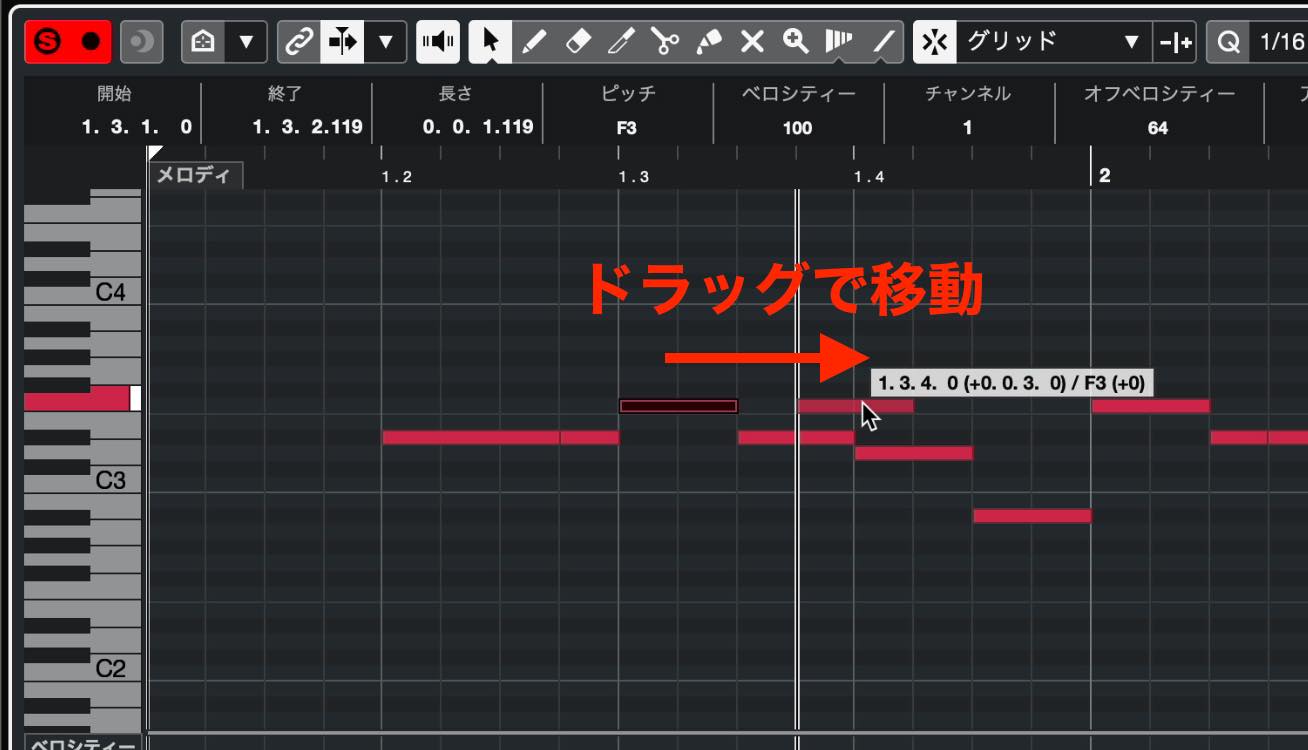The width and height of the screenshot is (1308, 750).
Task: Toggle Acoustic Feedback speaker icon
Action: (x=438, y=42)
